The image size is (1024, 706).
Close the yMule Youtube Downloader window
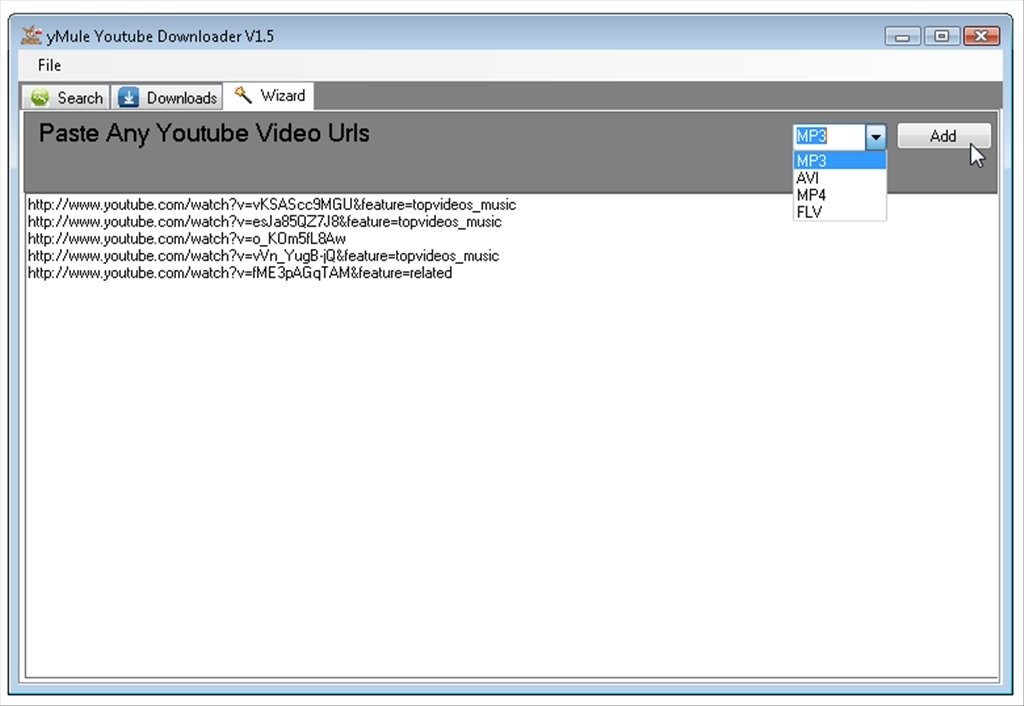click(982, 36)
